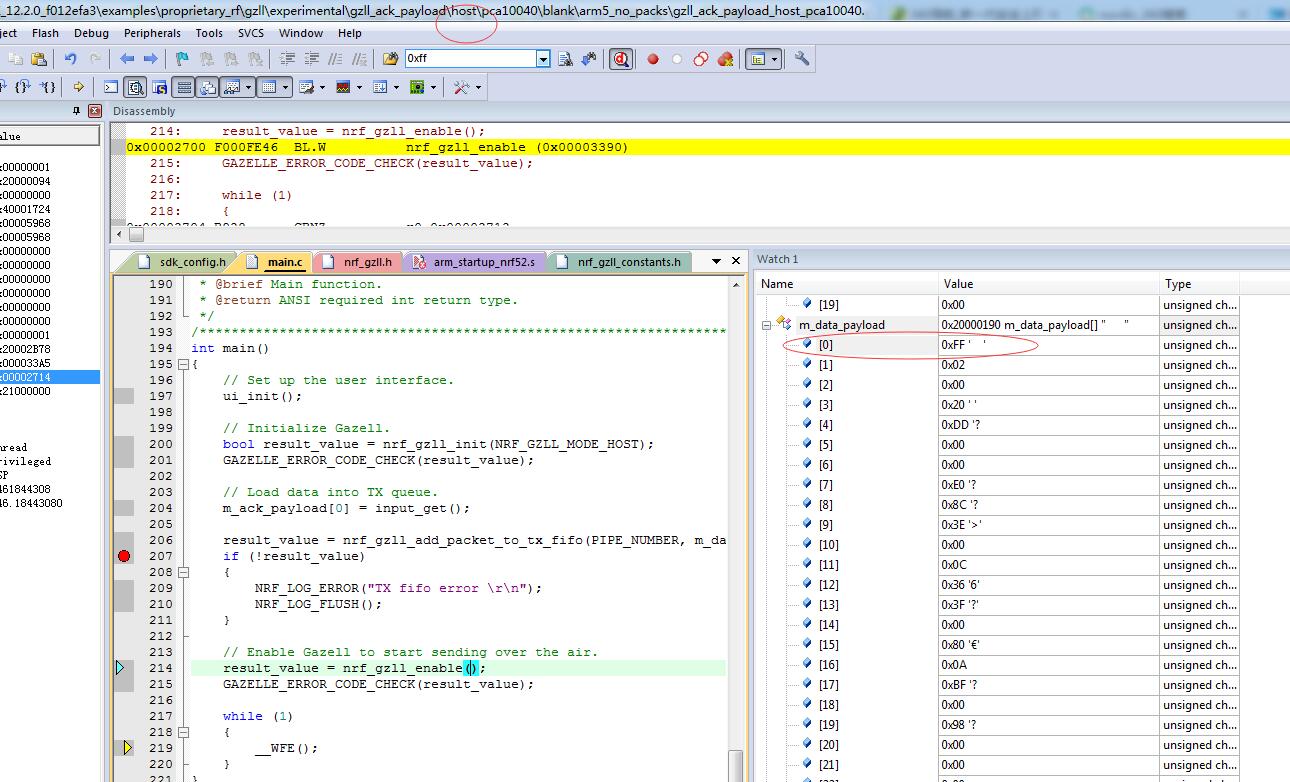Remove the breakpoint marker at line 207
This screenshot has height=782, width=1290.
[124, 556]
